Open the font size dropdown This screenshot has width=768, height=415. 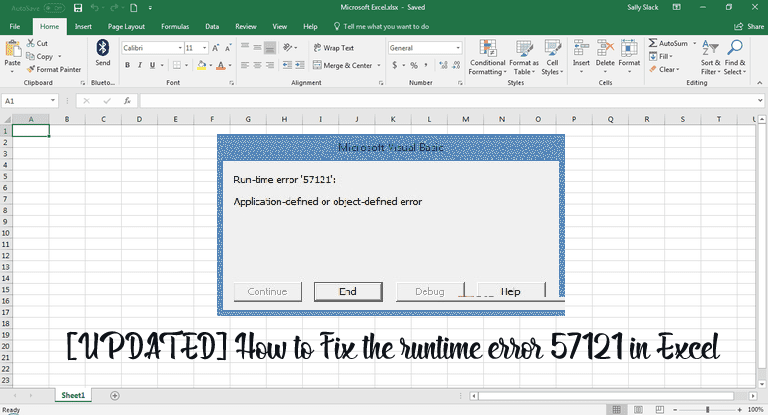tap(204, 48)
